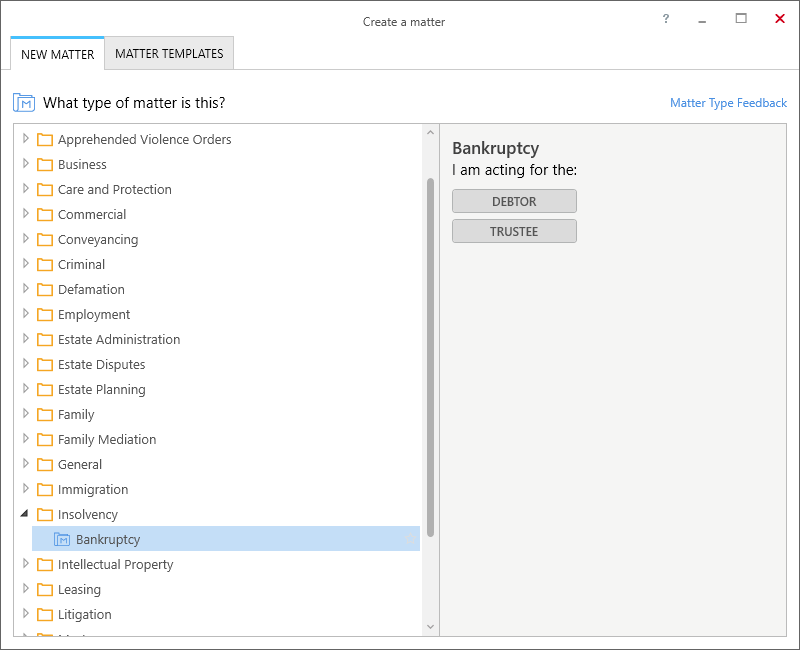Expand the Litigation tree node
This screenshot has width=800, height=650.
pyautogui.click(x=26, y=613)
